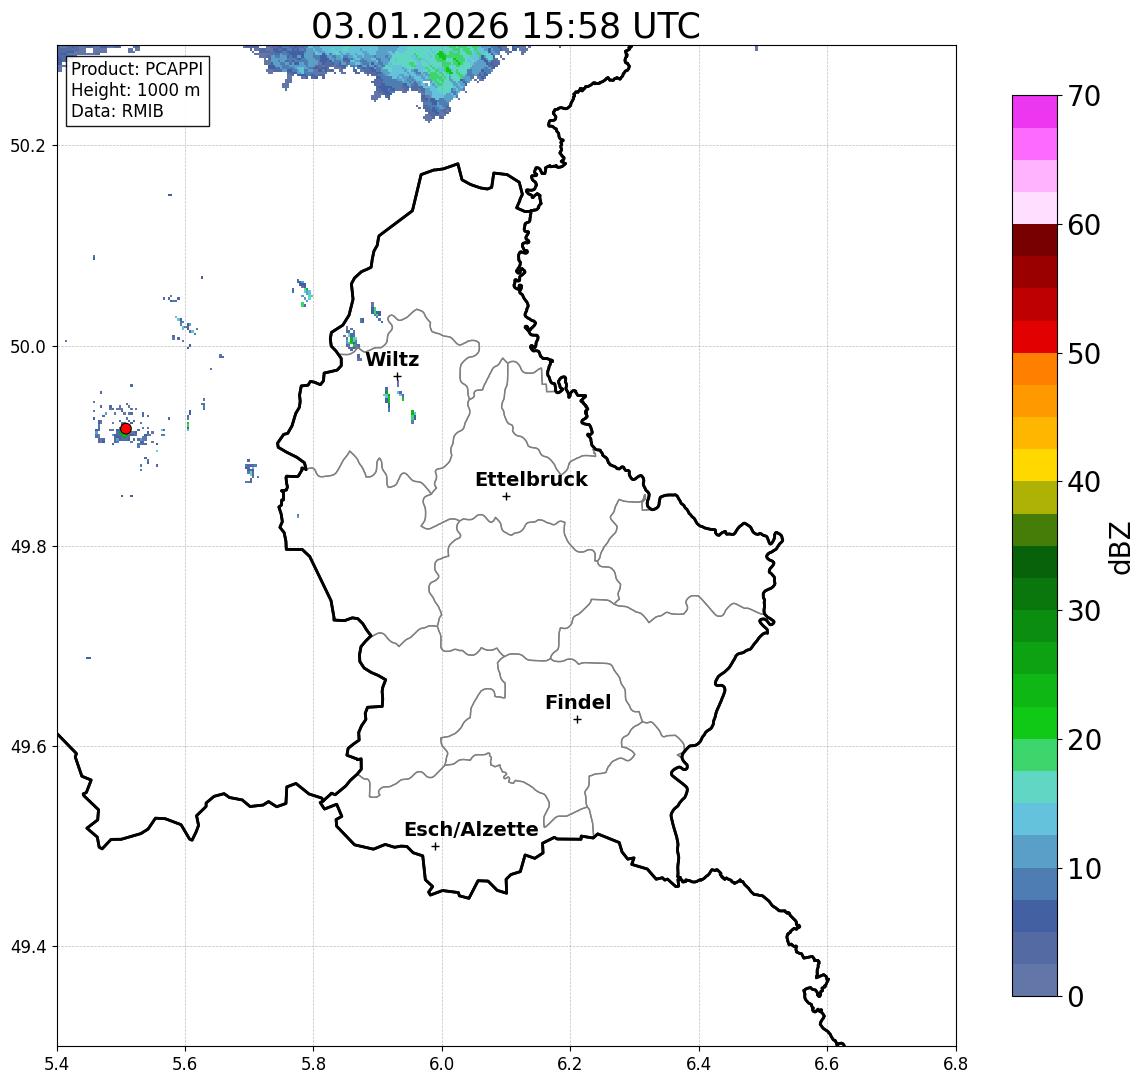Click 'Height: 1000 m' in the info box

click(x=135, y=90)
